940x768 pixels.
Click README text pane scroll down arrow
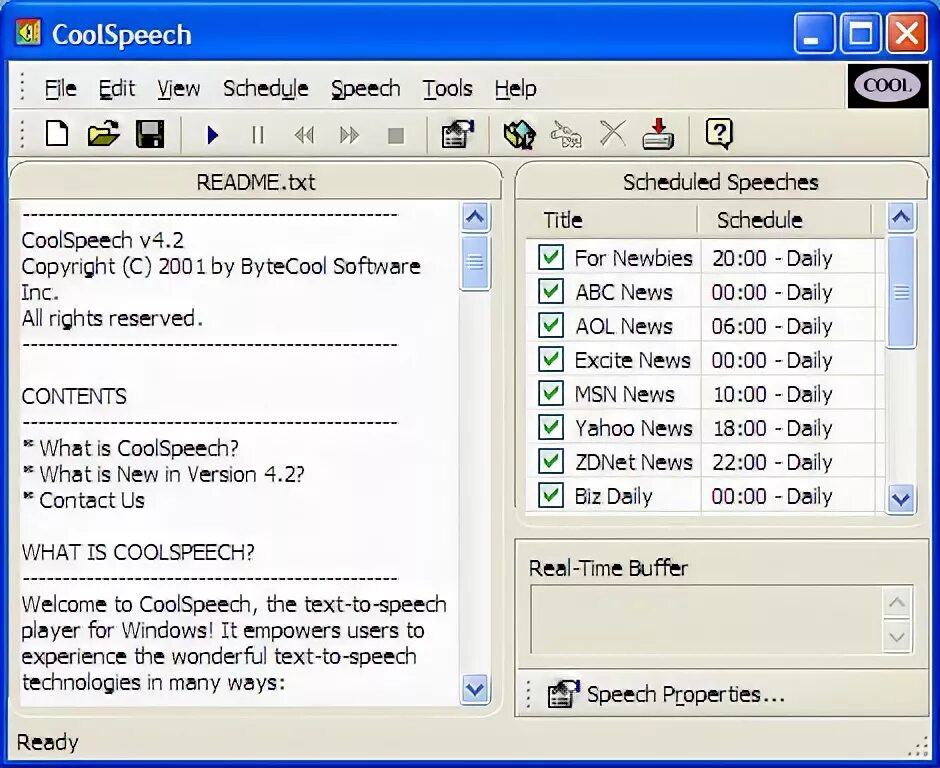point(475,689)
